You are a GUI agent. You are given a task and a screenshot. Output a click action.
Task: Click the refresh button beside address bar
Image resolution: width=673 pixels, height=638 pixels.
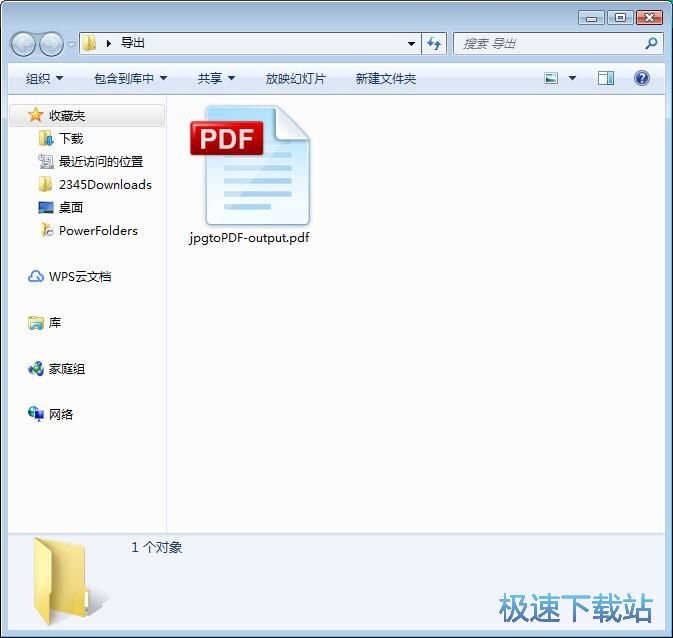(x=434, y=43)
